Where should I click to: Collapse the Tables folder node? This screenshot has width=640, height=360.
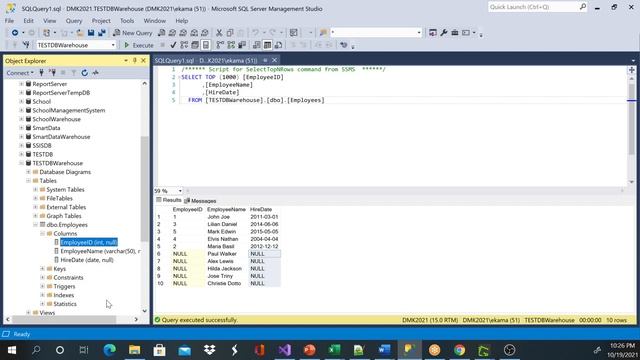(28, 181)
